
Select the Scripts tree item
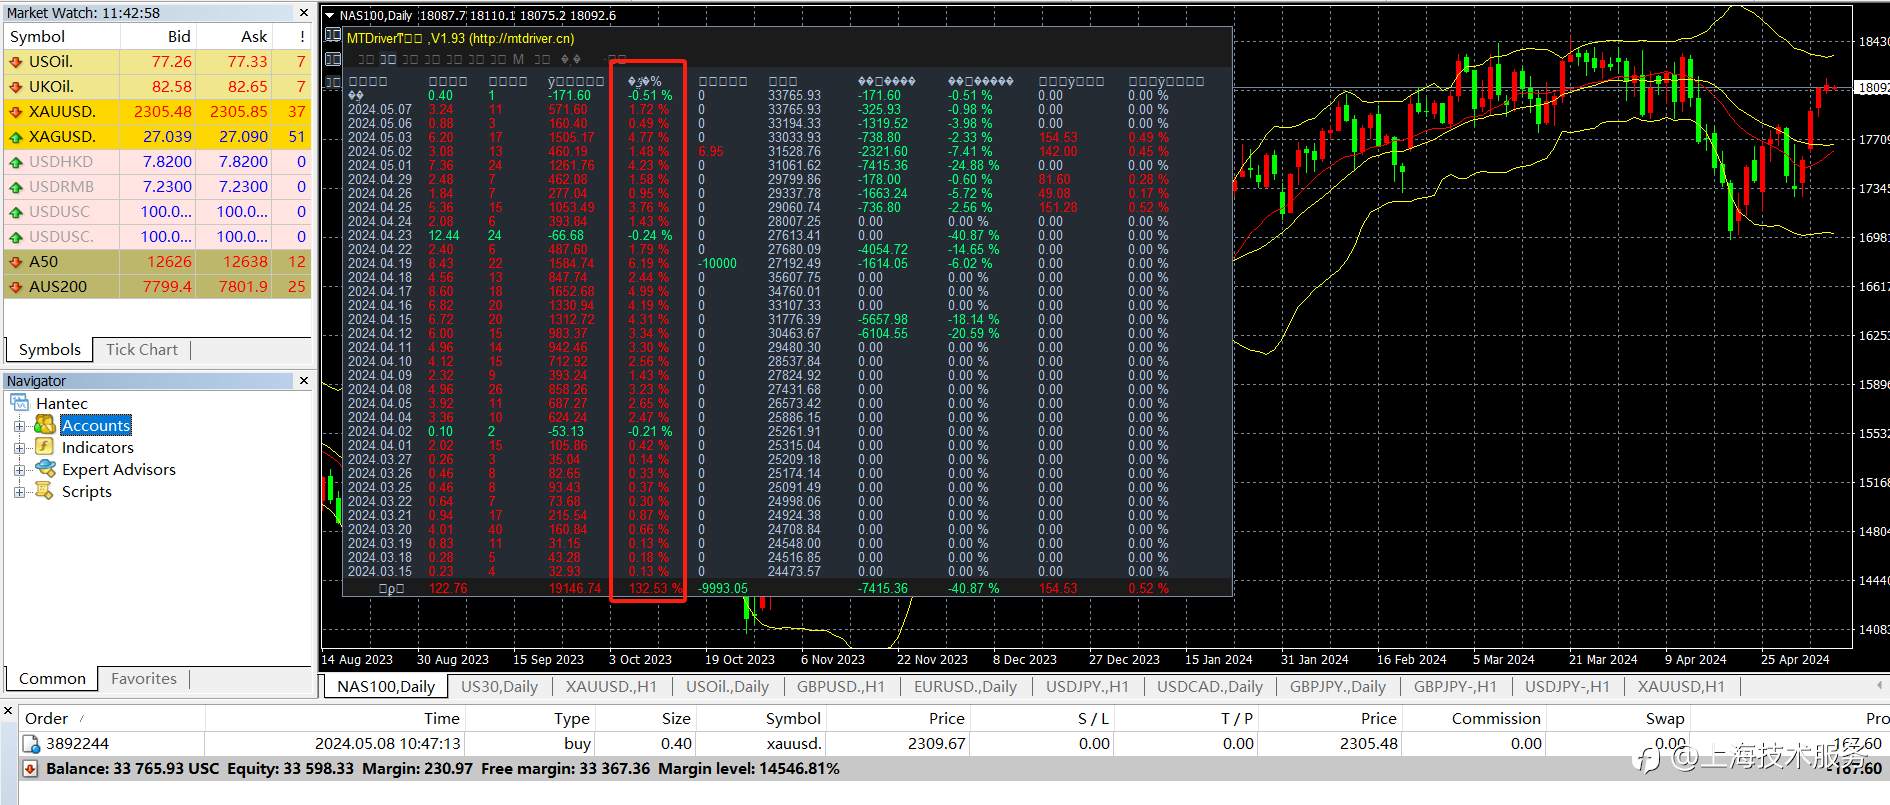pos(87,492)
